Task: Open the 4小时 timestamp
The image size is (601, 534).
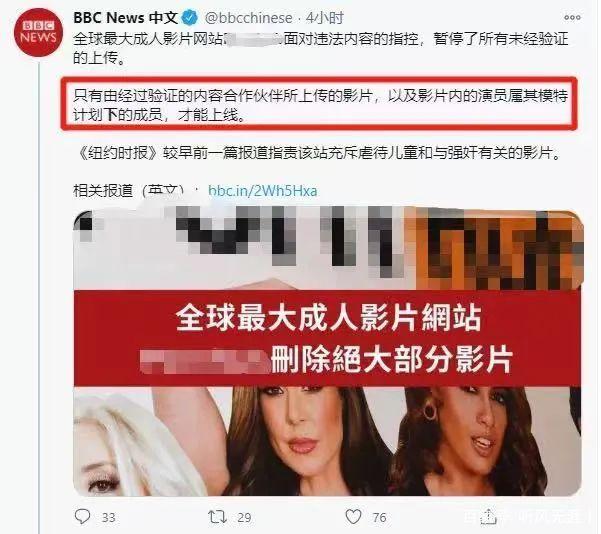Action: [x=324, y=18]
